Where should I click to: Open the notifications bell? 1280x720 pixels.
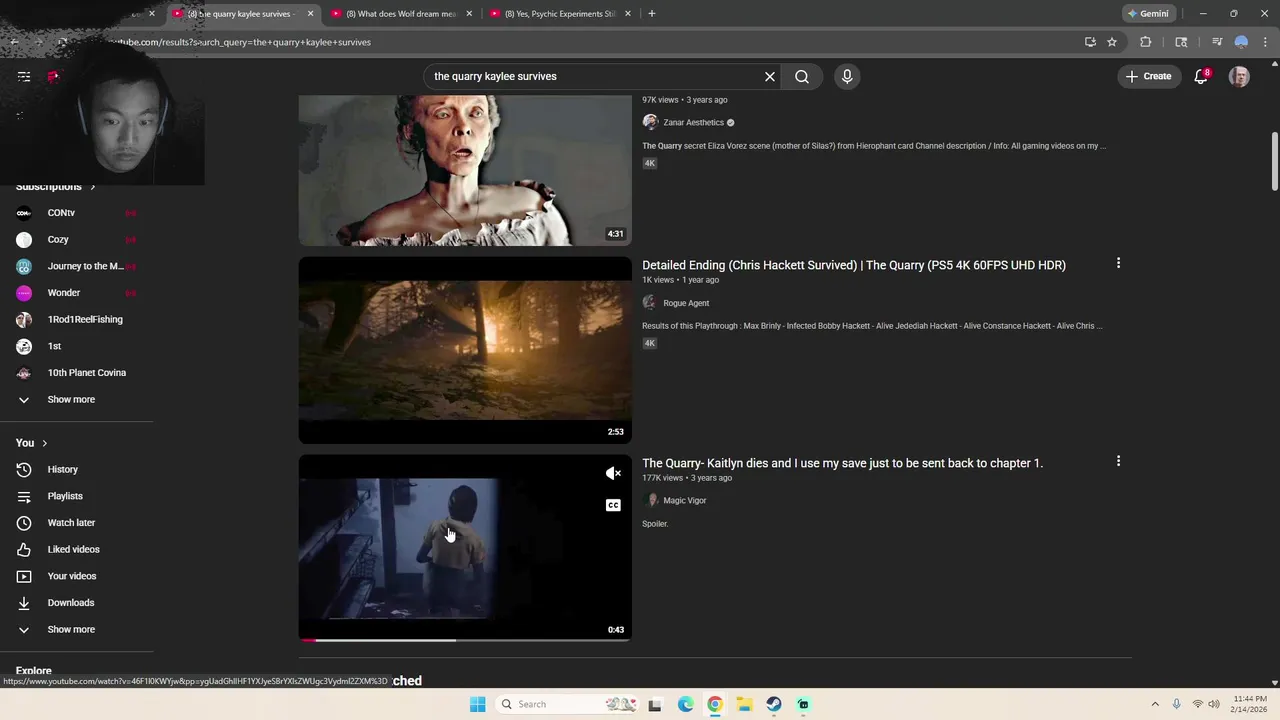(x=1202, y=76)
